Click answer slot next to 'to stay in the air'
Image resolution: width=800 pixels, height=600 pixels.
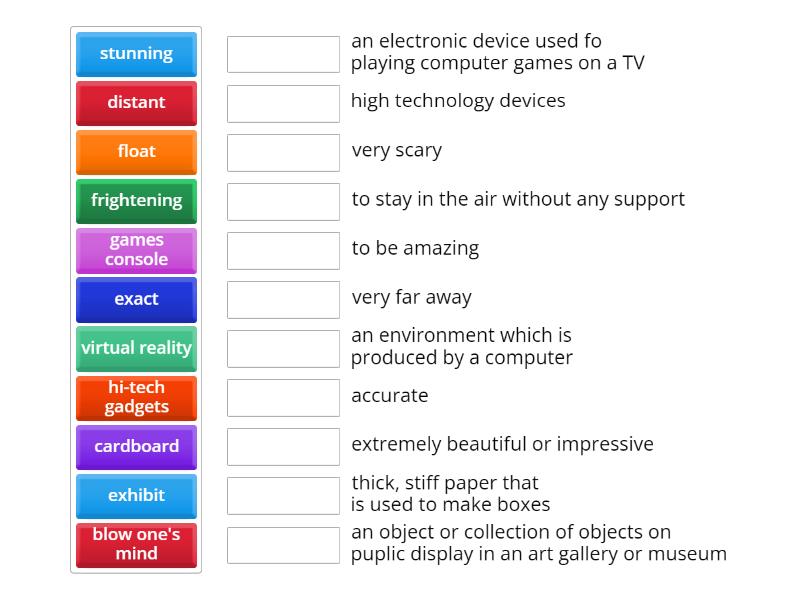283,201
